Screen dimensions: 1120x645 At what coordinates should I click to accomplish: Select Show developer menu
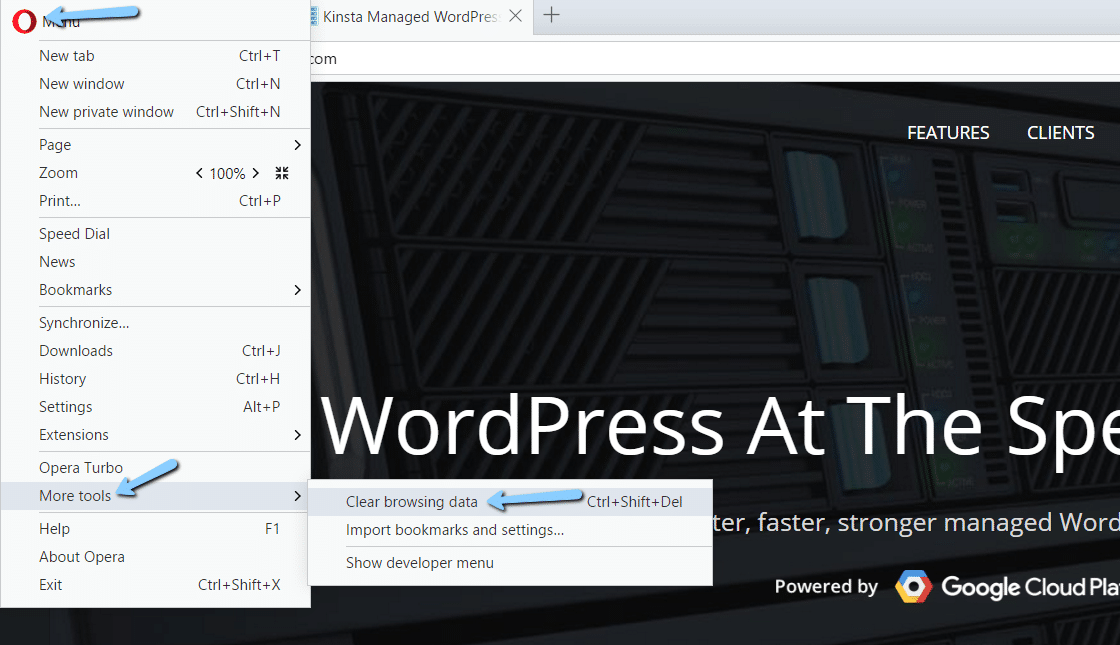(420, 563)
